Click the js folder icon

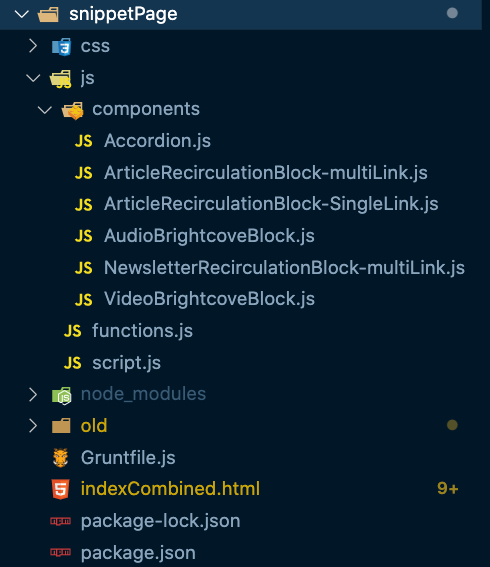click(x=61, y=78)
